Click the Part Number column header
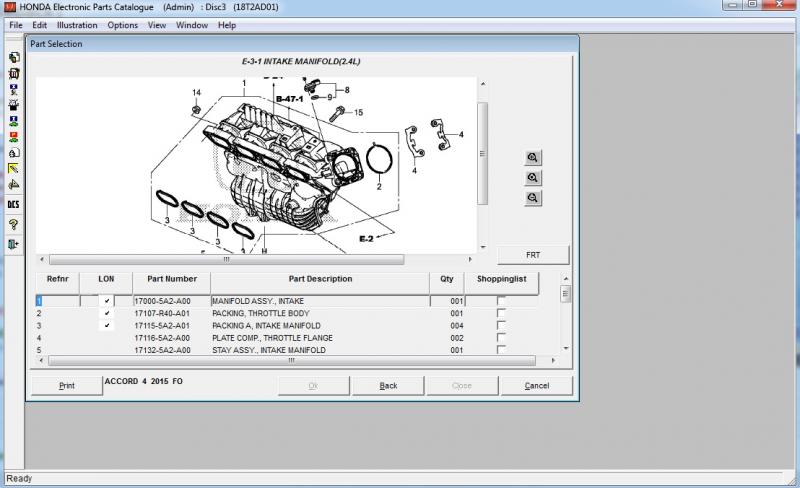Viewport: 800px width, 488px height. click(x=171, y=282)
